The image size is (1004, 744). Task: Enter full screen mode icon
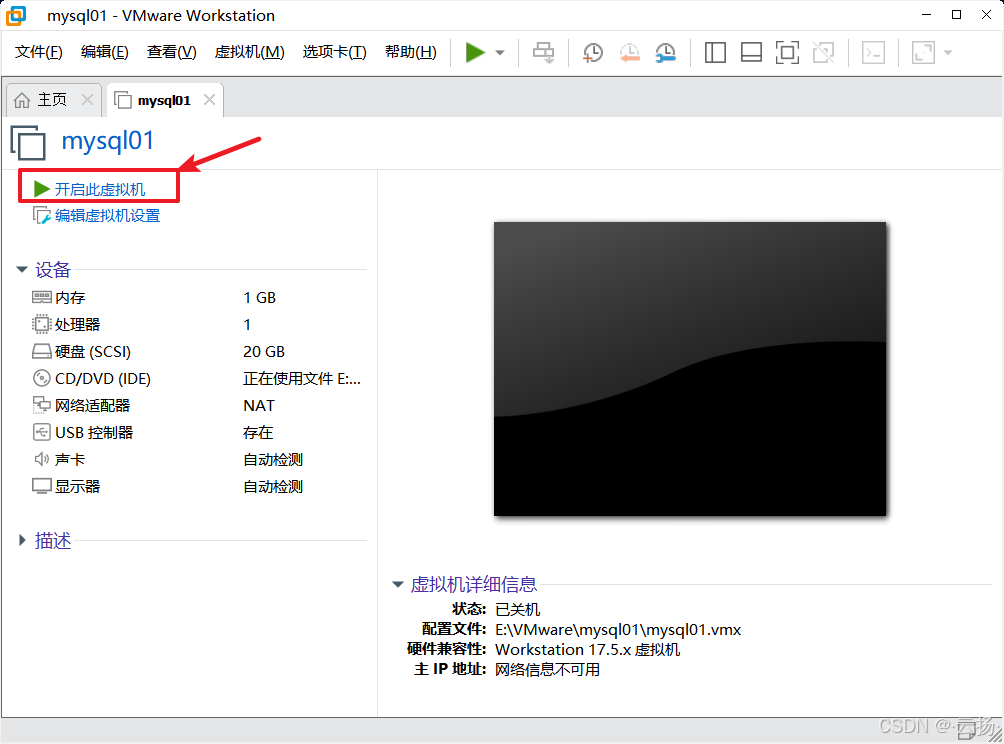(x=787, y=53)
